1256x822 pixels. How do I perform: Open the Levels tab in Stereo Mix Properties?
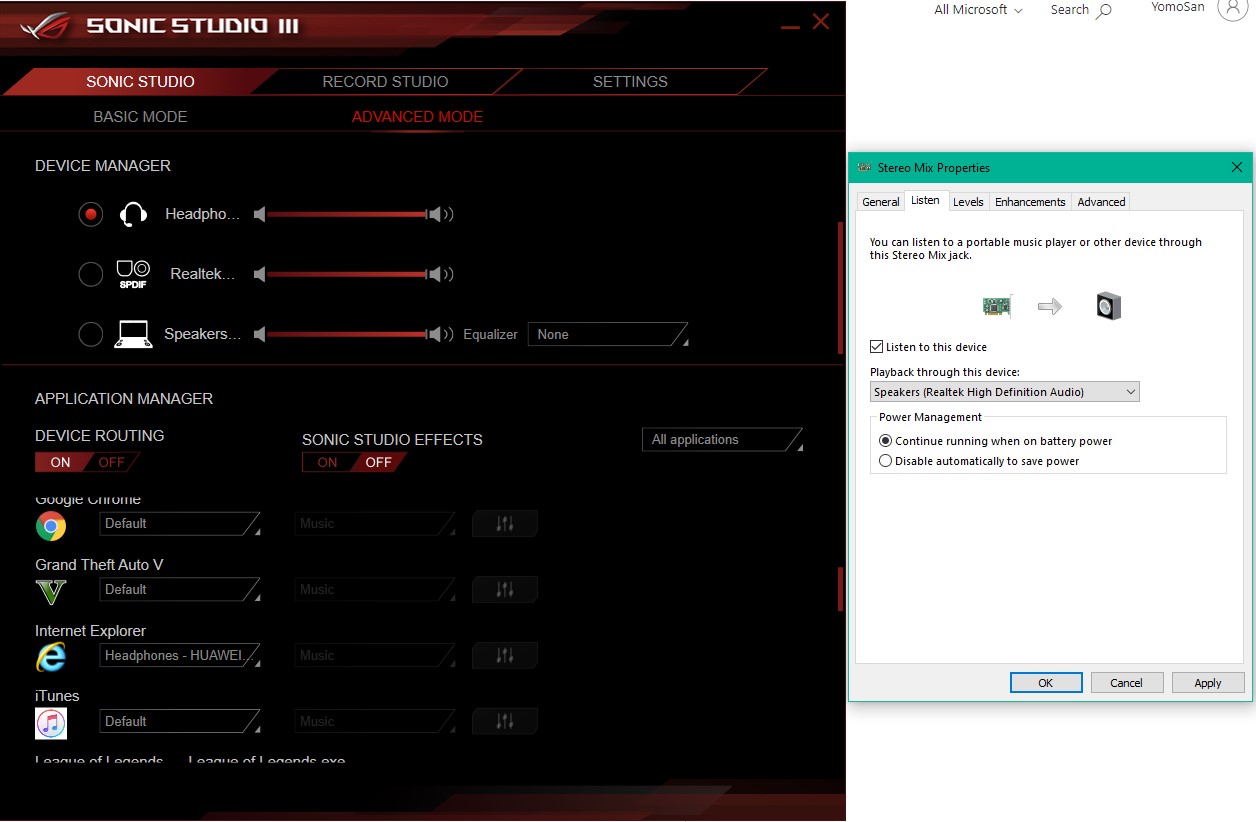pos(968,202)
